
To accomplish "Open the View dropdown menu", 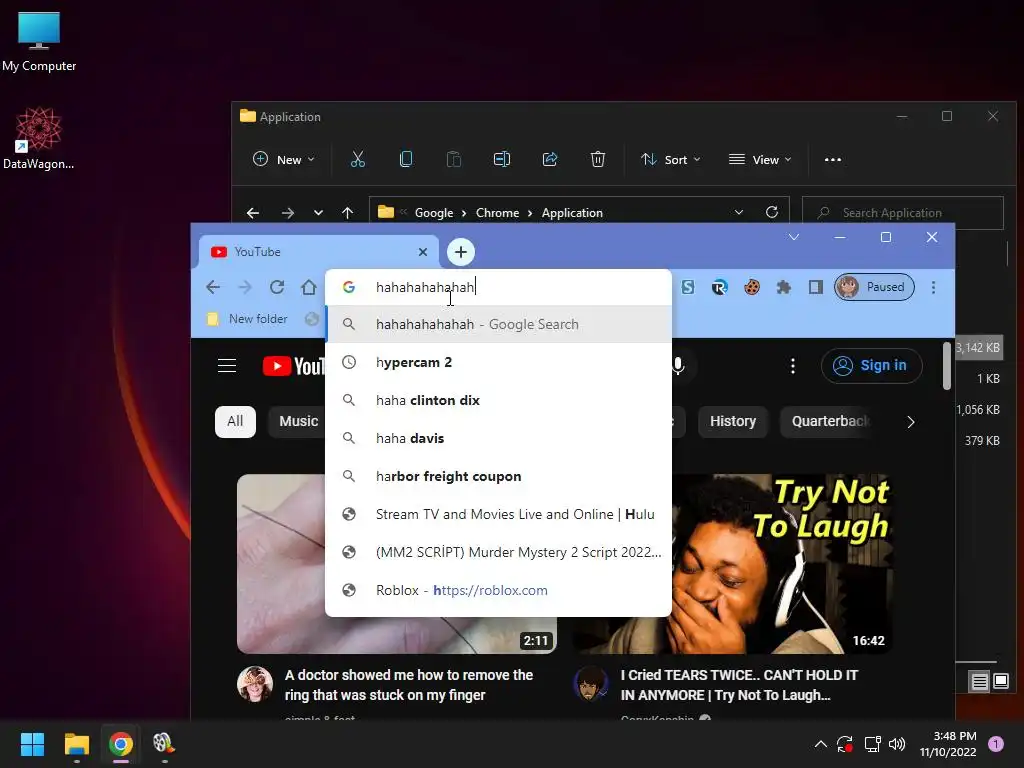I will (760, 159).
